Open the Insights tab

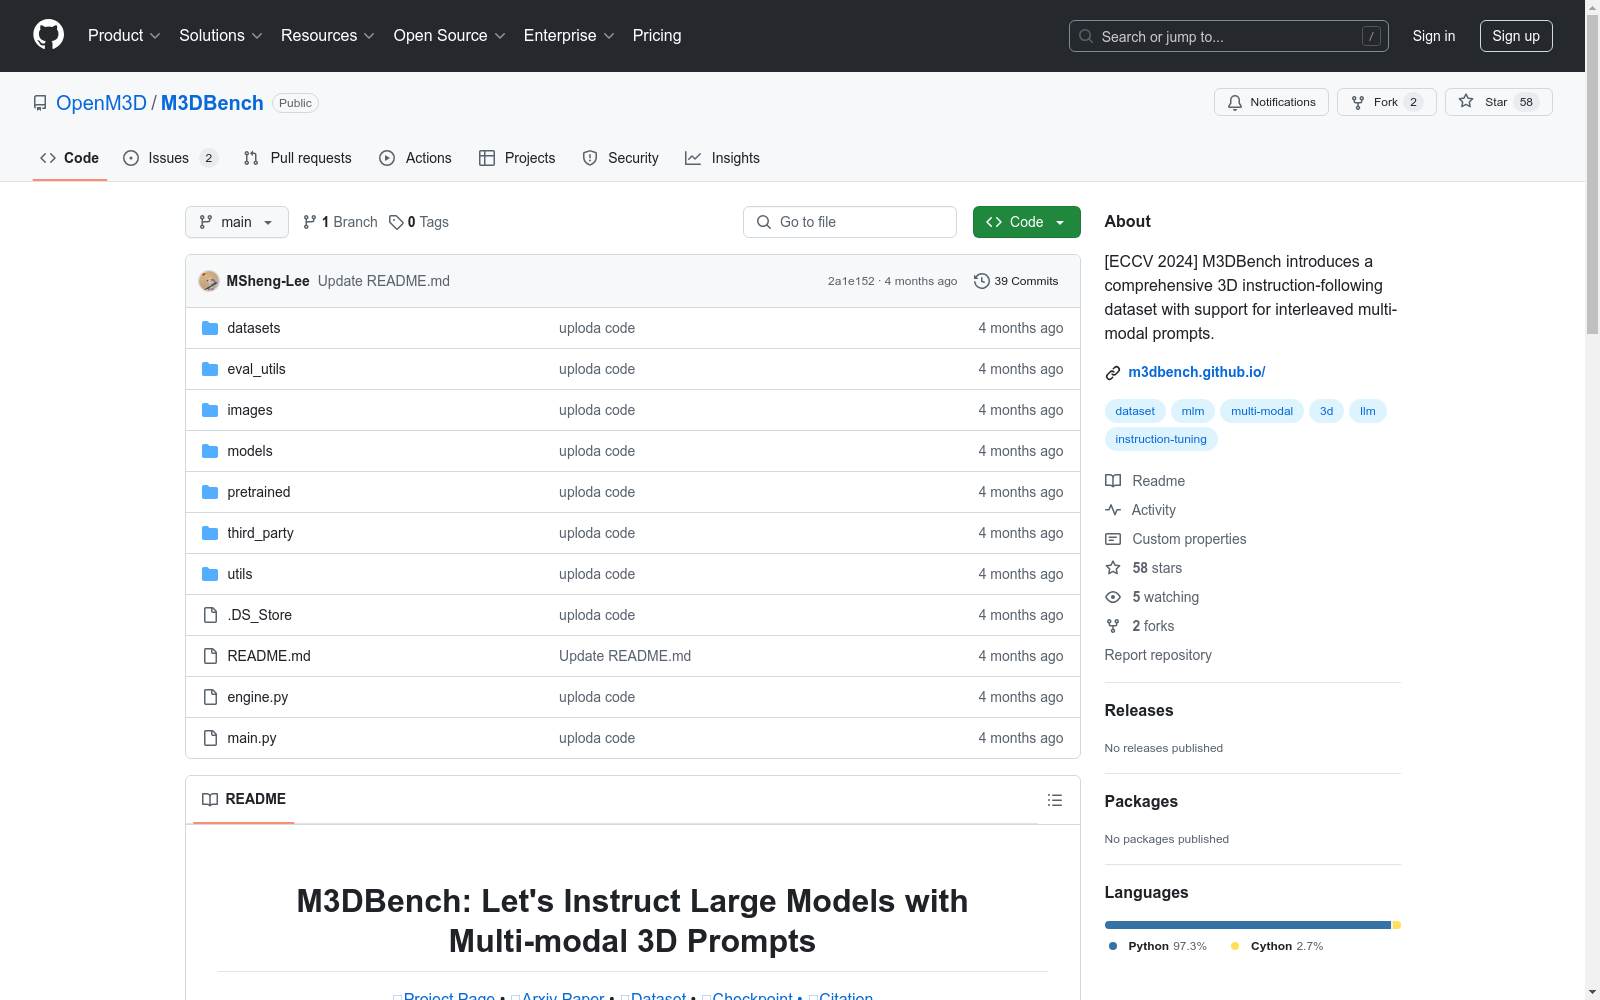click(x=723, y=158)
